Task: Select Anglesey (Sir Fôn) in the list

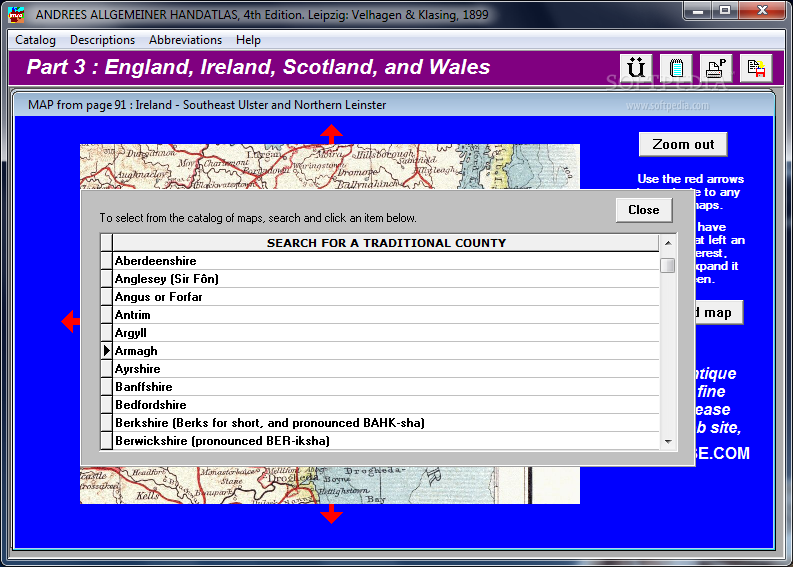Action: 386,279
